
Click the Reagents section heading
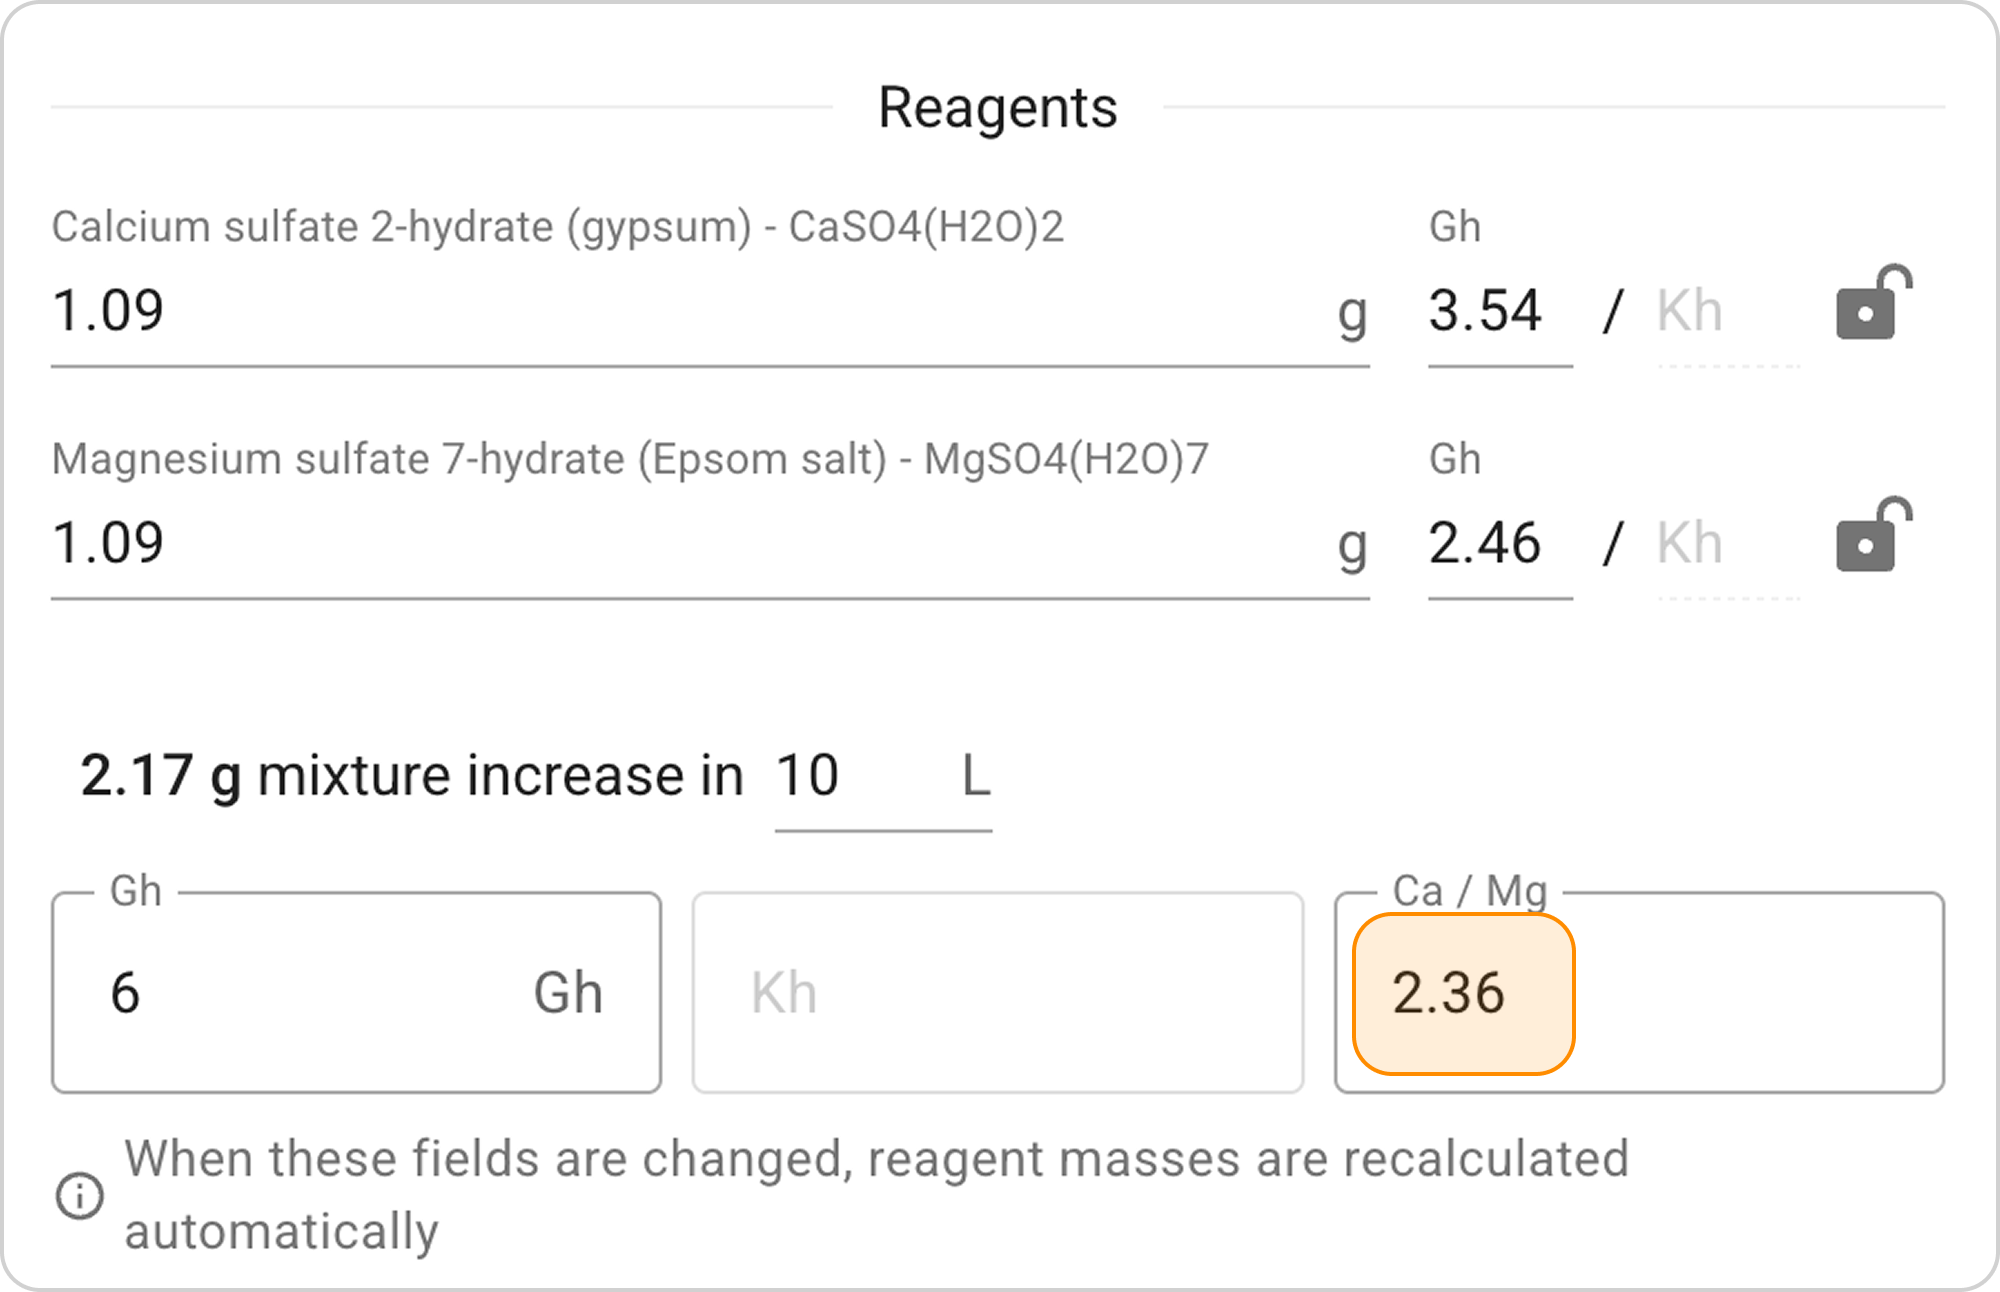tap(997, 107)
